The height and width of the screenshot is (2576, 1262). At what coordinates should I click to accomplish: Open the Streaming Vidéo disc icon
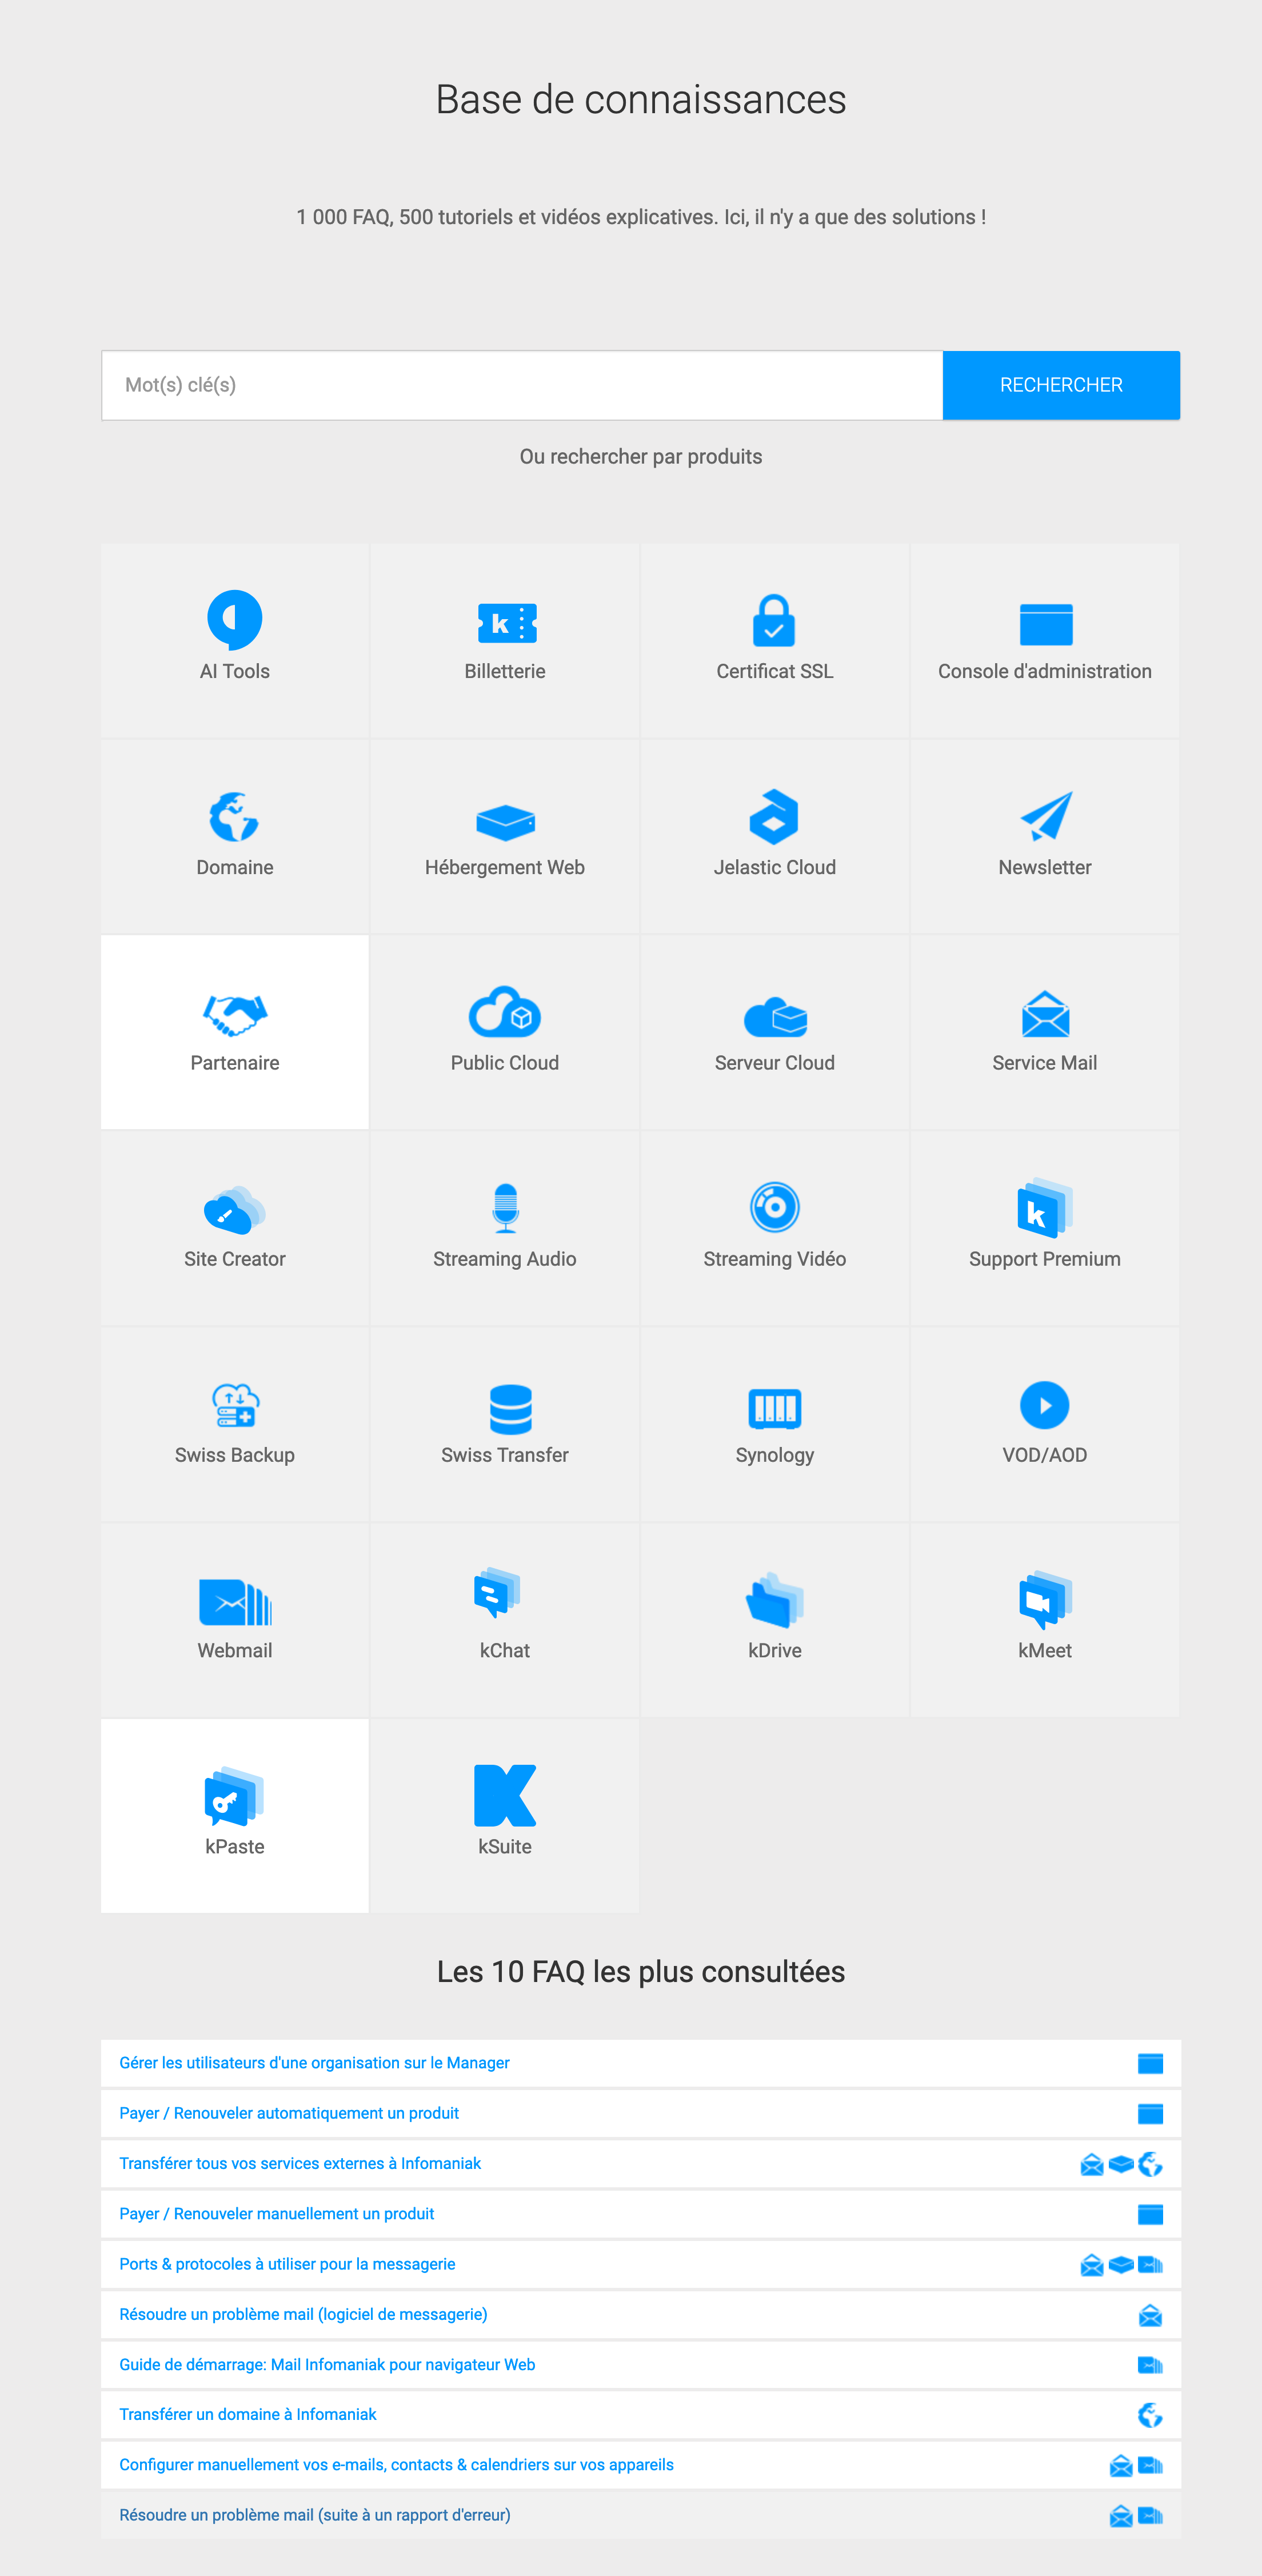pos(774,1207)
